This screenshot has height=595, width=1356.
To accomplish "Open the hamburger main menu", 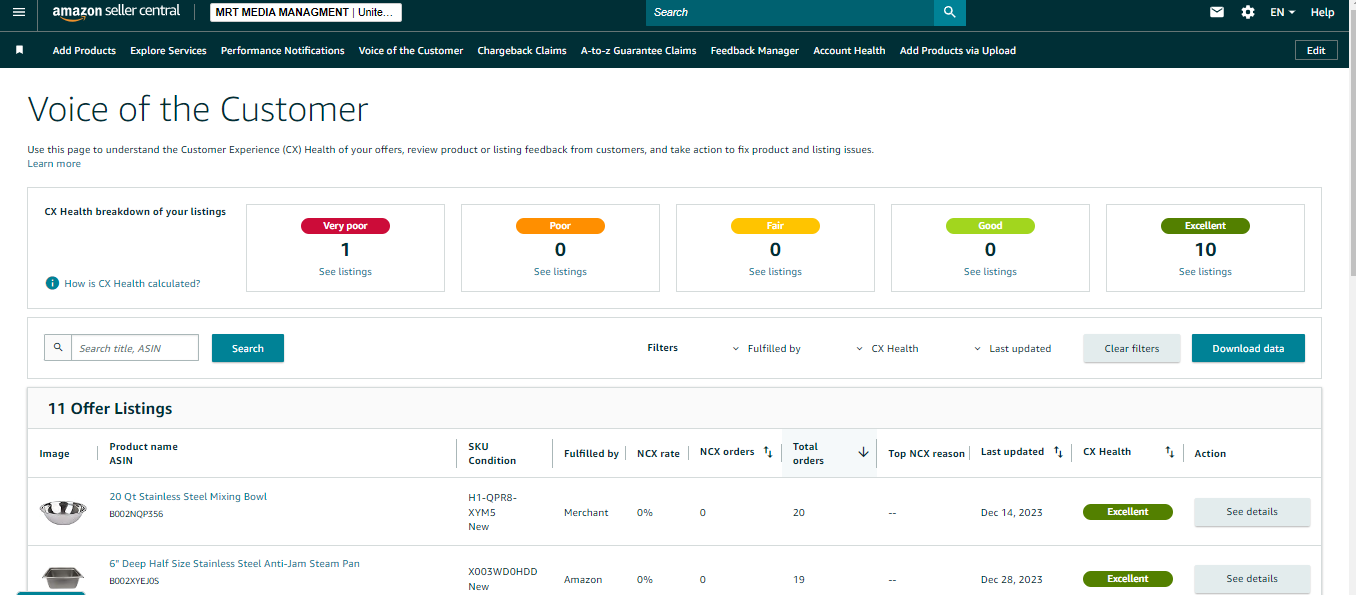I will pyautogui.click(x=18, y=12).
